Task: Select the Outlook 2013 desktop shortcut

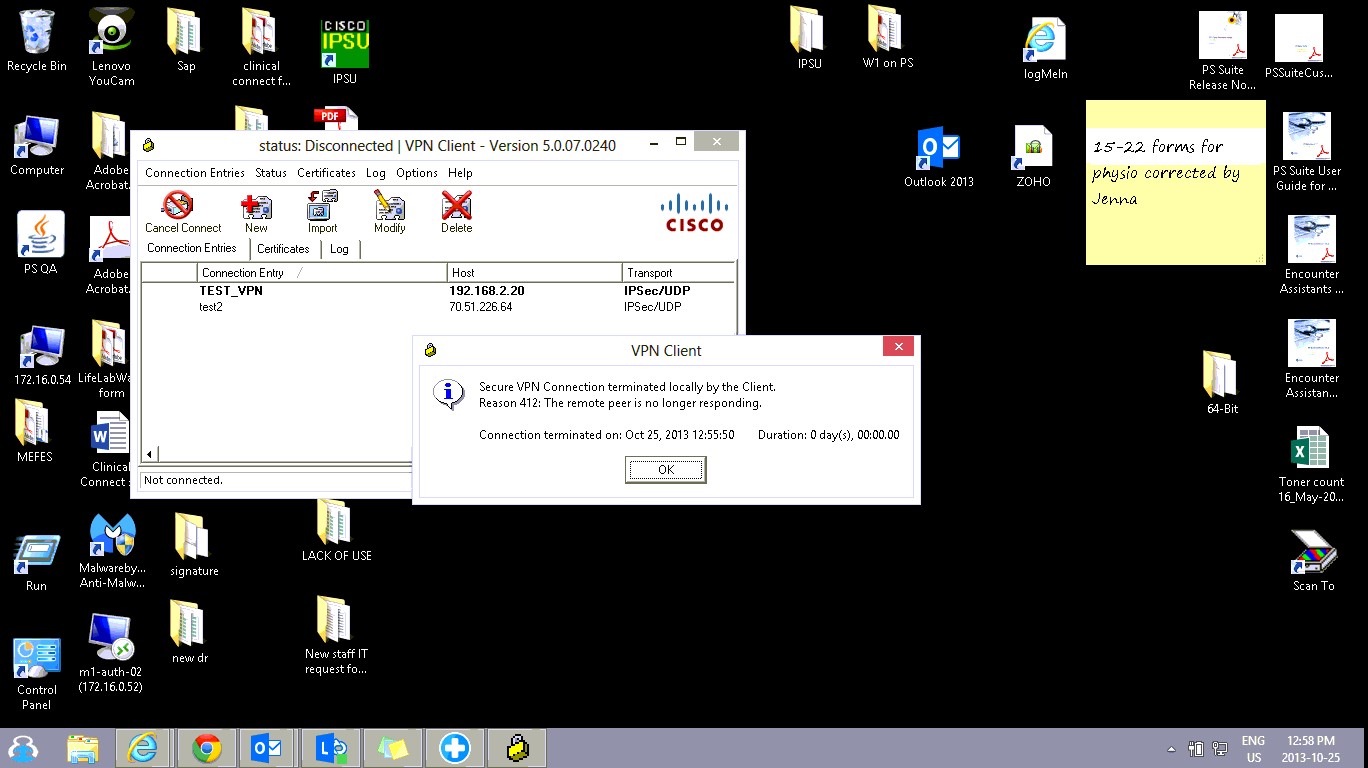Action: 939,157
